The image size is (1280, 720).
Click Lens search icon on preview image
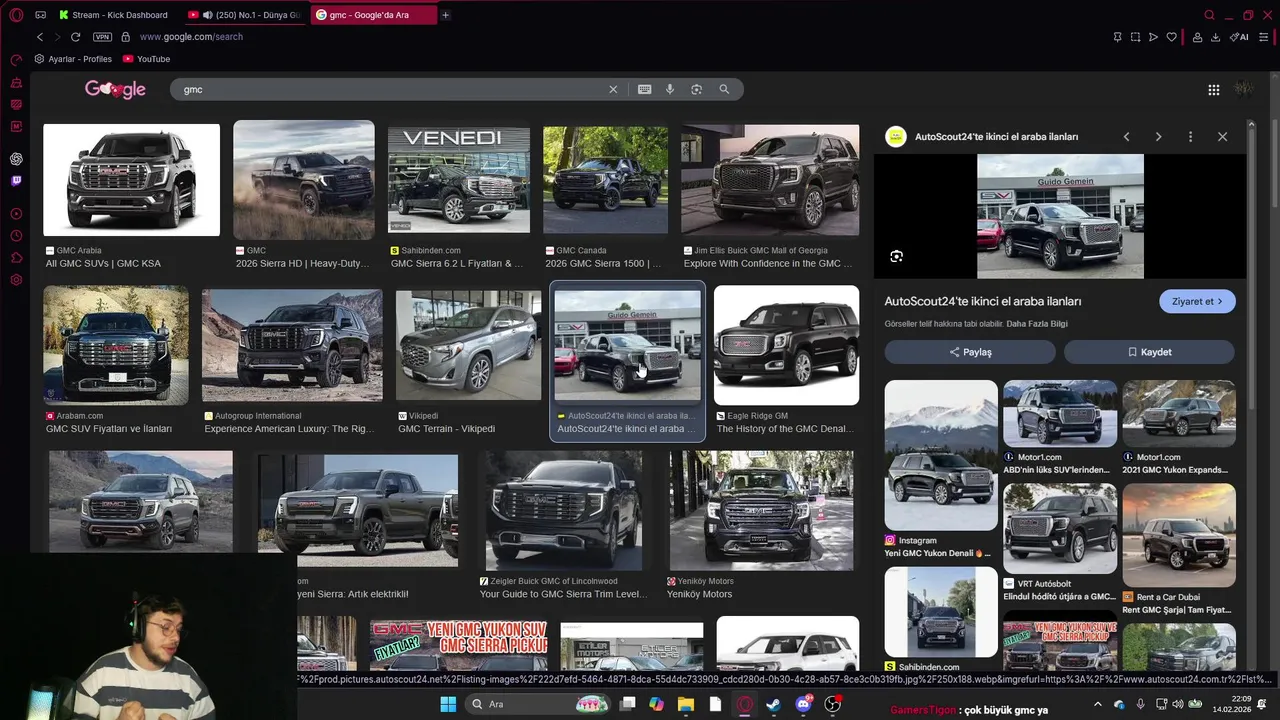896,256
